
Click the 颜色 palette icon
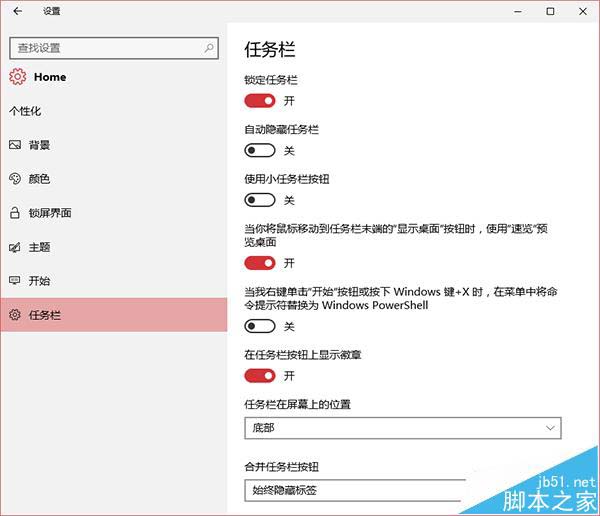(15, 179)
